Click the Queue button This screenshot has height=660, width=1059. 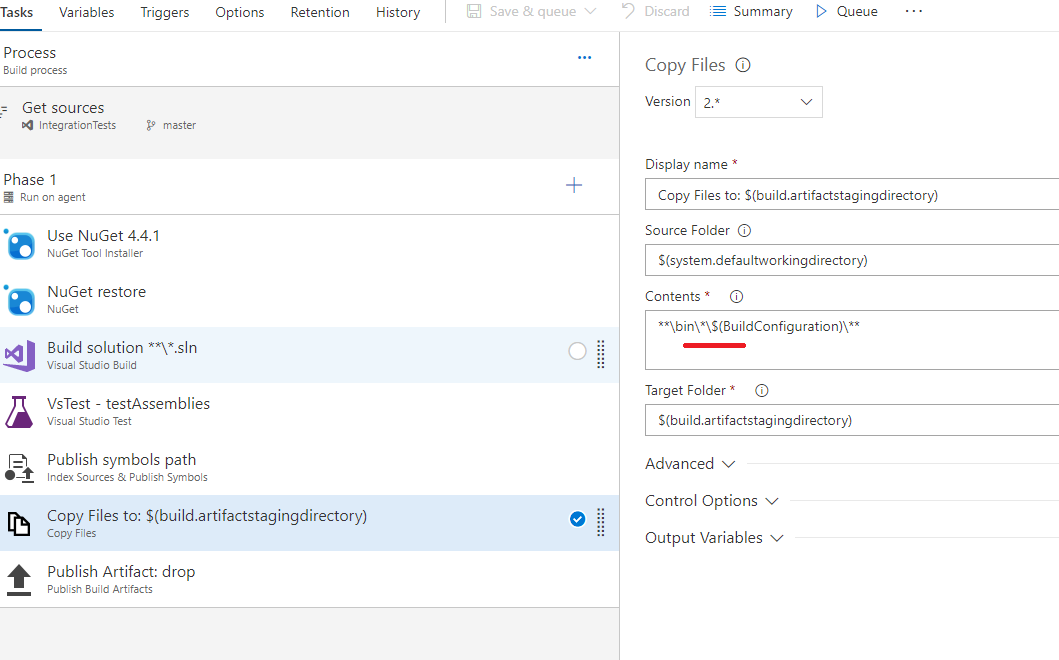[846, 11]
